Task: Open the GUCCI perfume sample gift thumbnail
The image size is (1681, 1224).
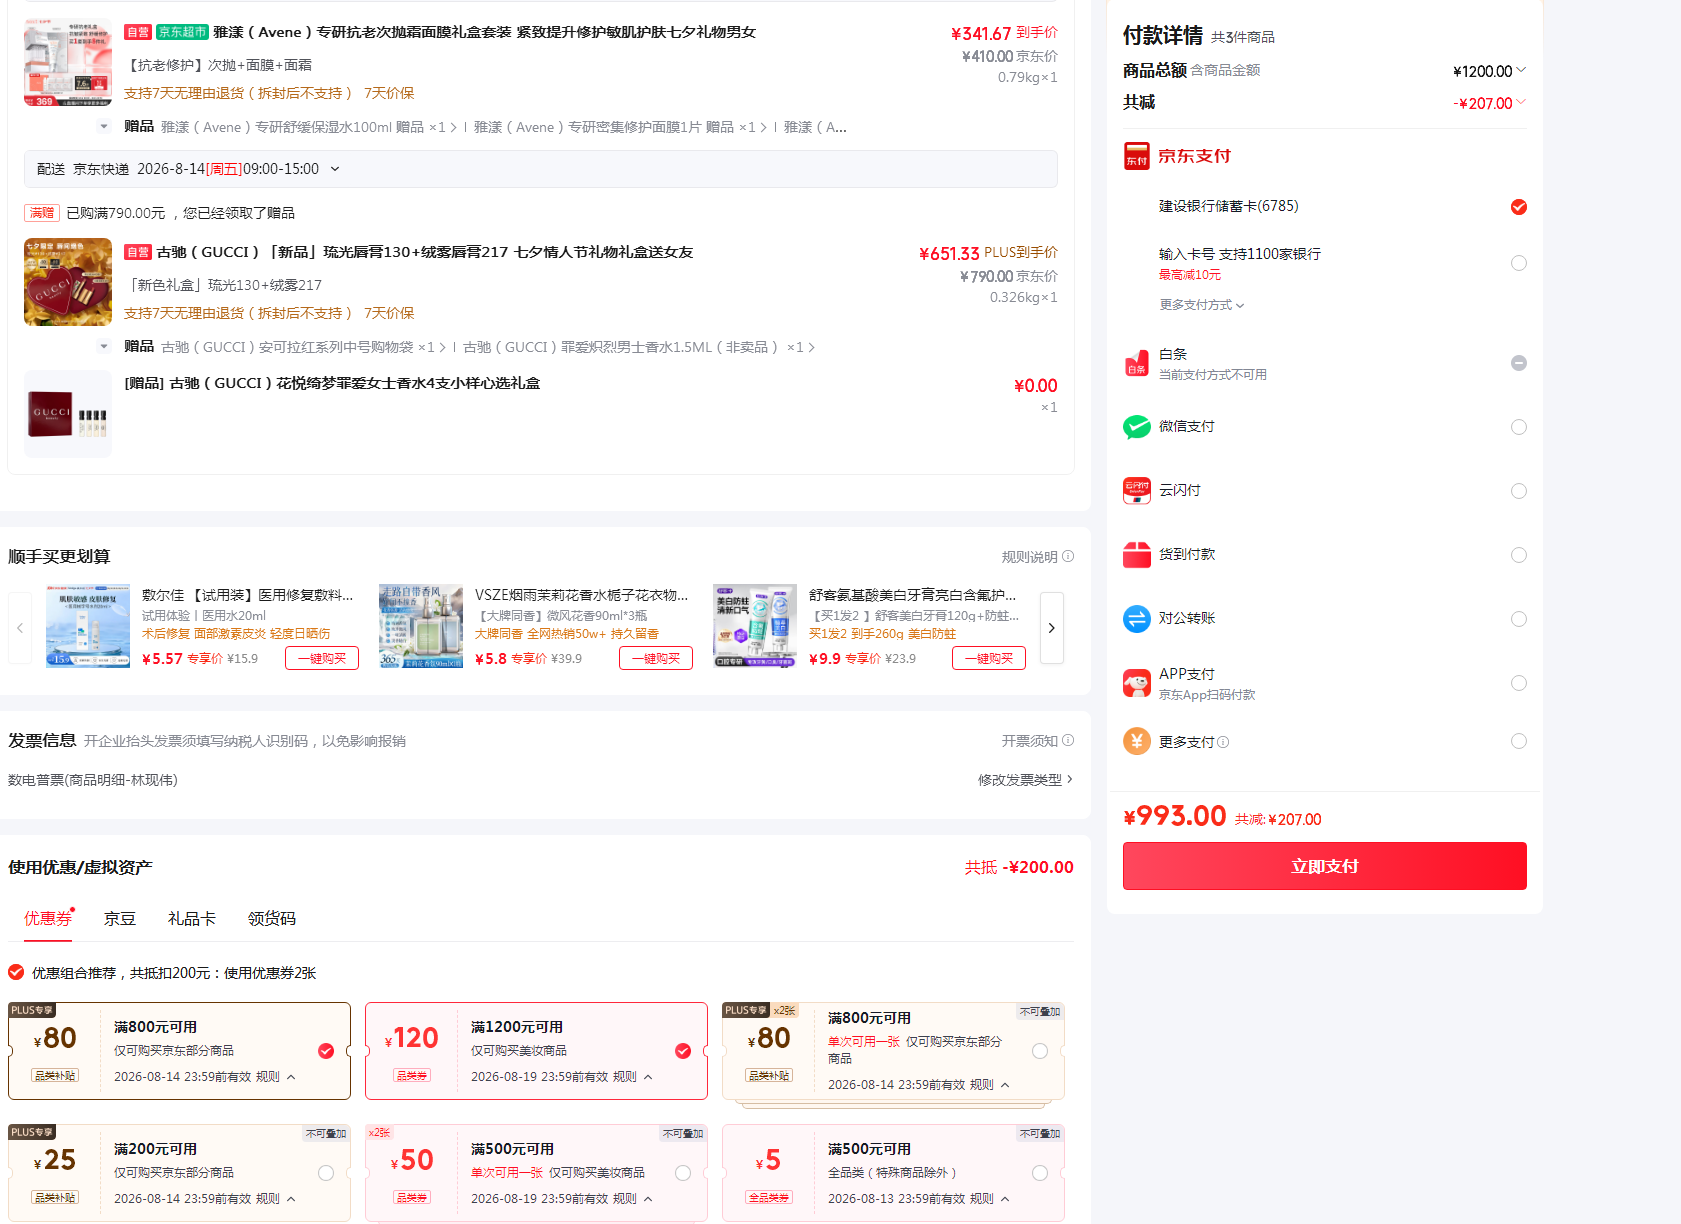Action: [x=68, y=414]
